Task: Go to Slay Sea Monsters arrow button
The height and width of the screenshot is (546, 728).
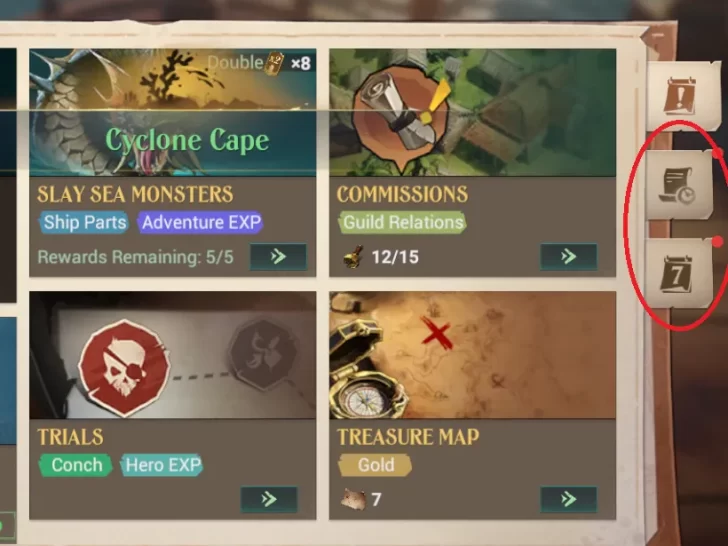Action: pyautogui.click(x=278, y=256)
